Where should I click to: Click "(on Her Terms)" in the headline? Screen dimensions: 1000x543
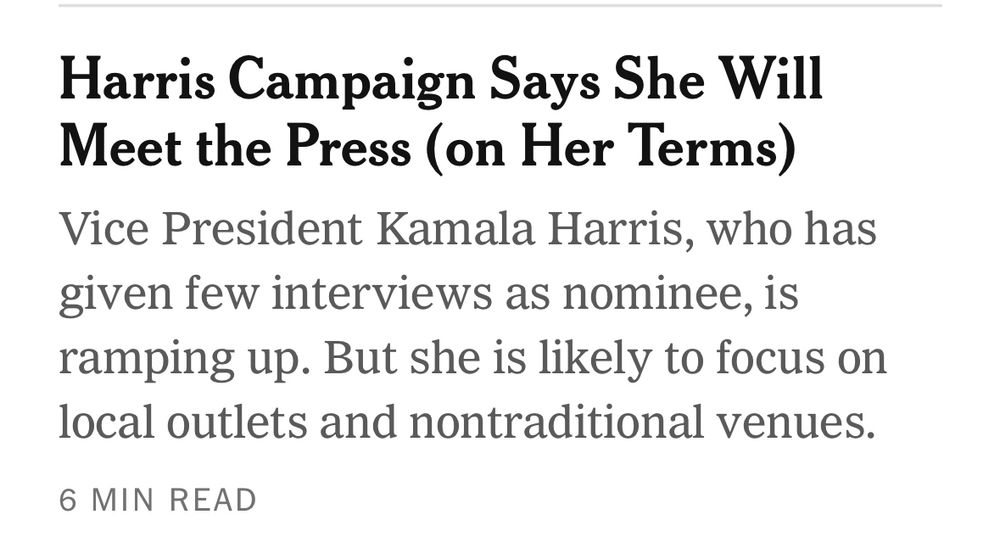click(610, 147)
